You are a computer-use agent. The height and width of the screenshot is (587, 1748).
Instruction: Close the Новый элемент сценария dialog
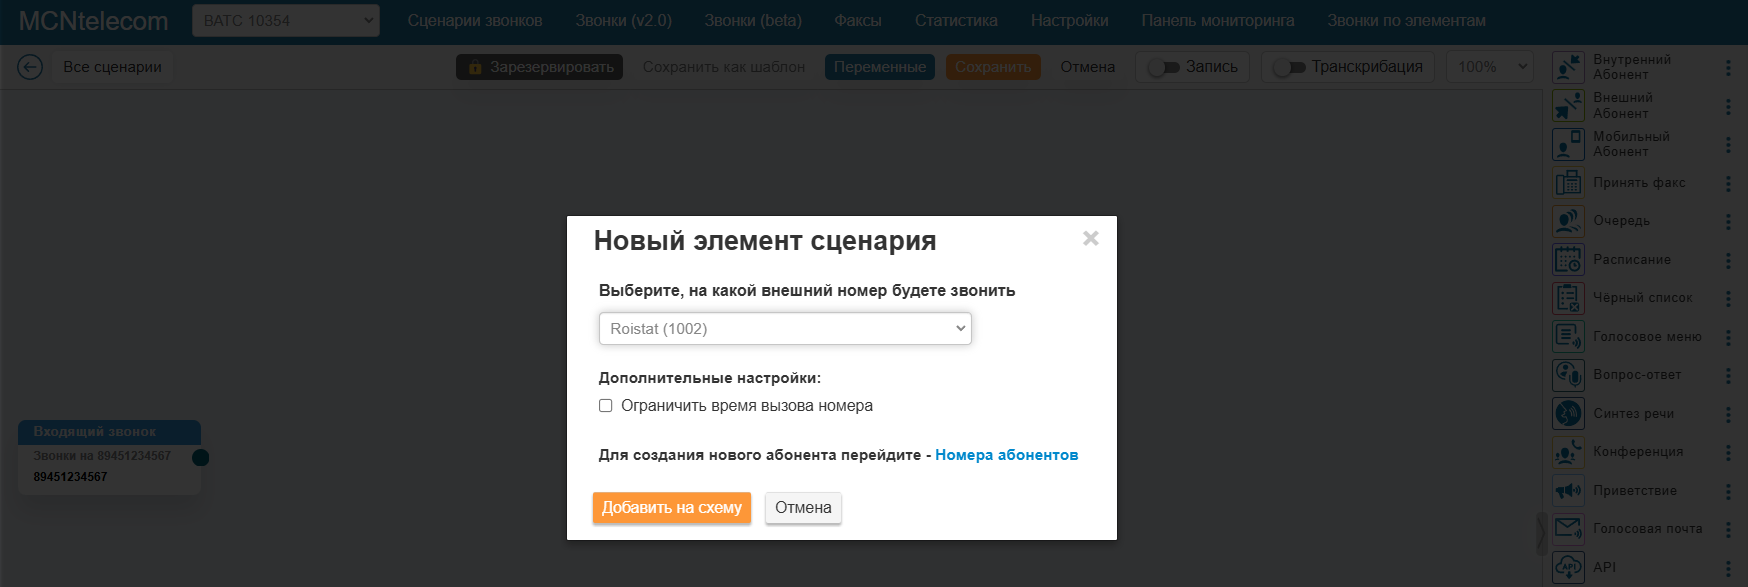click(x=1091, y=238)
